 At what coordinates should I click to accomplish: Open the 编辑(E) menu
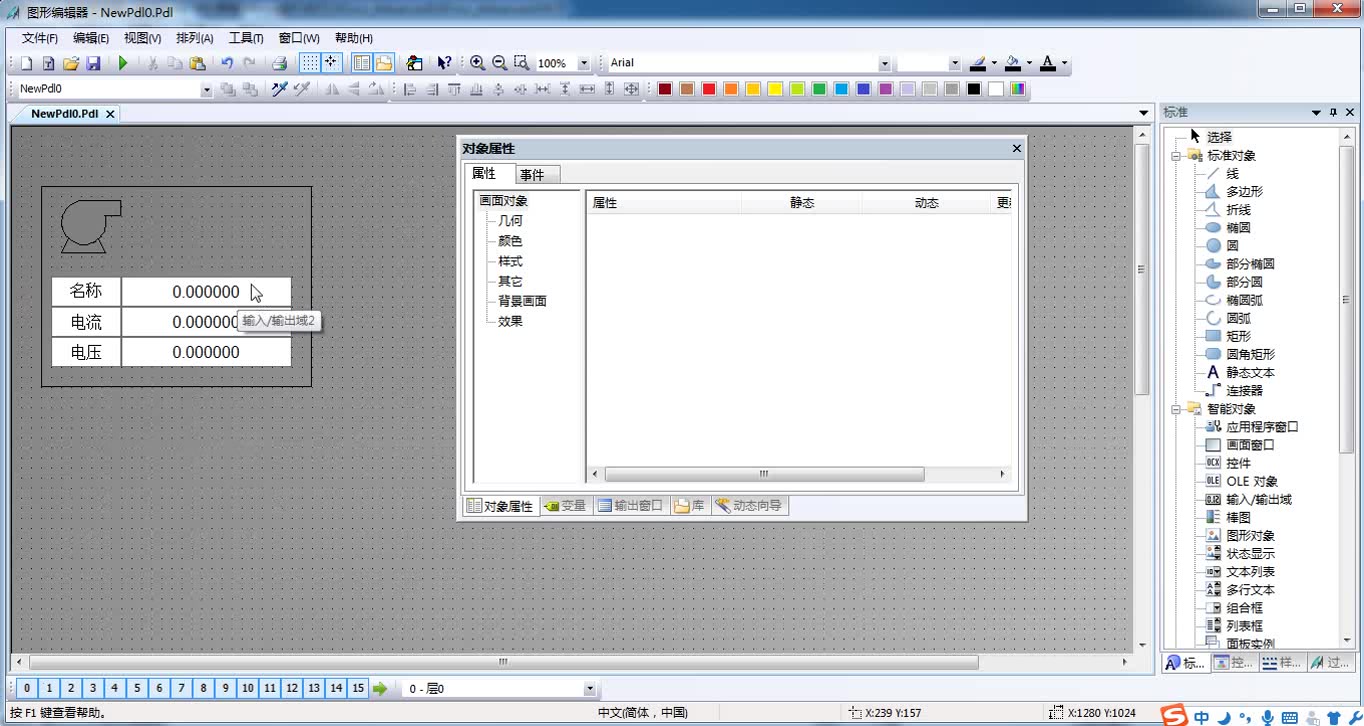[91, 38]
